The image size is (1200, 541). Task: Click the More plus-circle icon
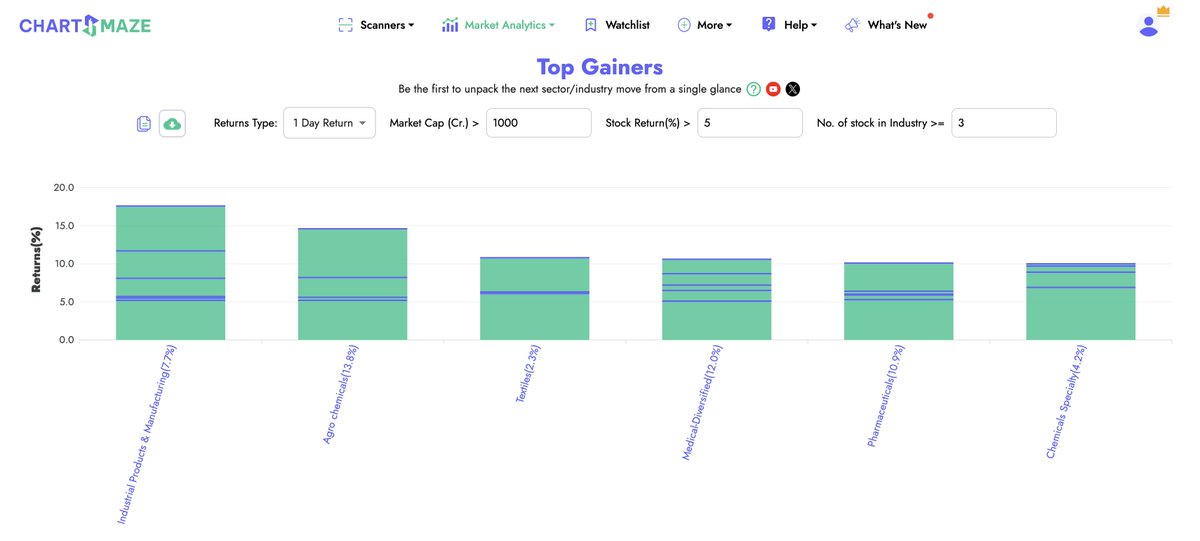(684, 25)
